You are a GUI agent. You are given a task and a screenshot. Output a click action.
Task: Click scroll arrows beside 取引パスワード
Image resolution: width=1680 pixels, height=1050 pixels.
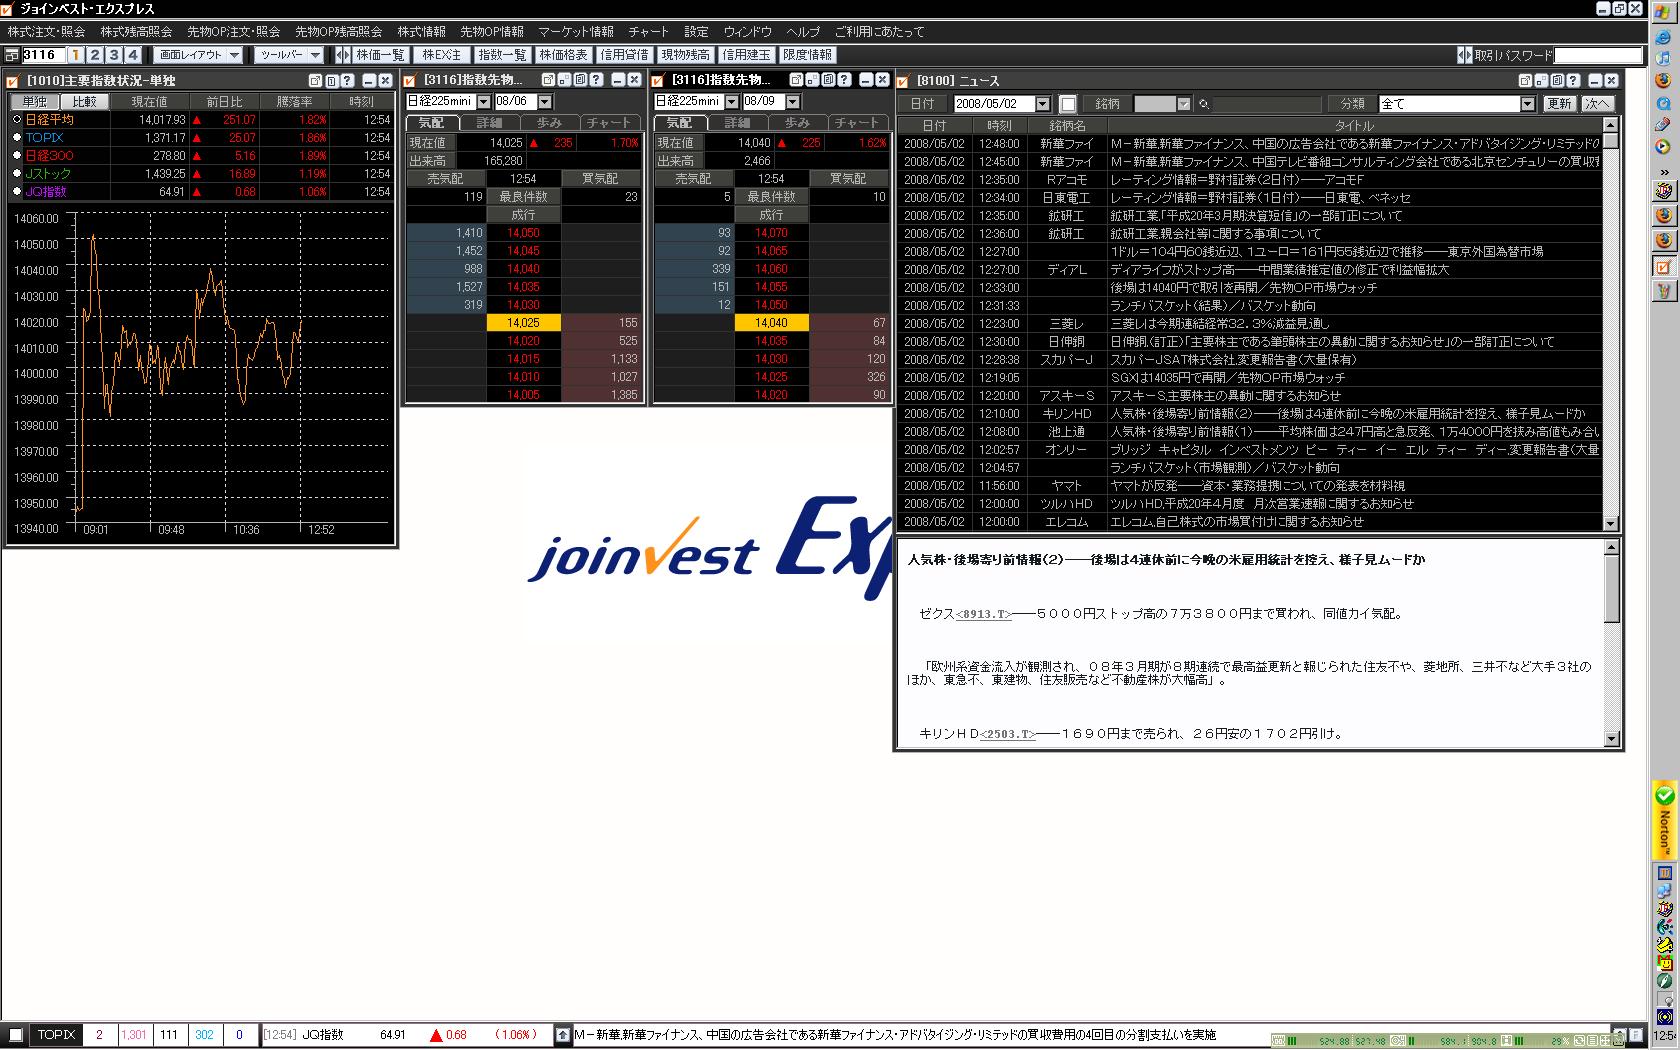click(1465, 55)
